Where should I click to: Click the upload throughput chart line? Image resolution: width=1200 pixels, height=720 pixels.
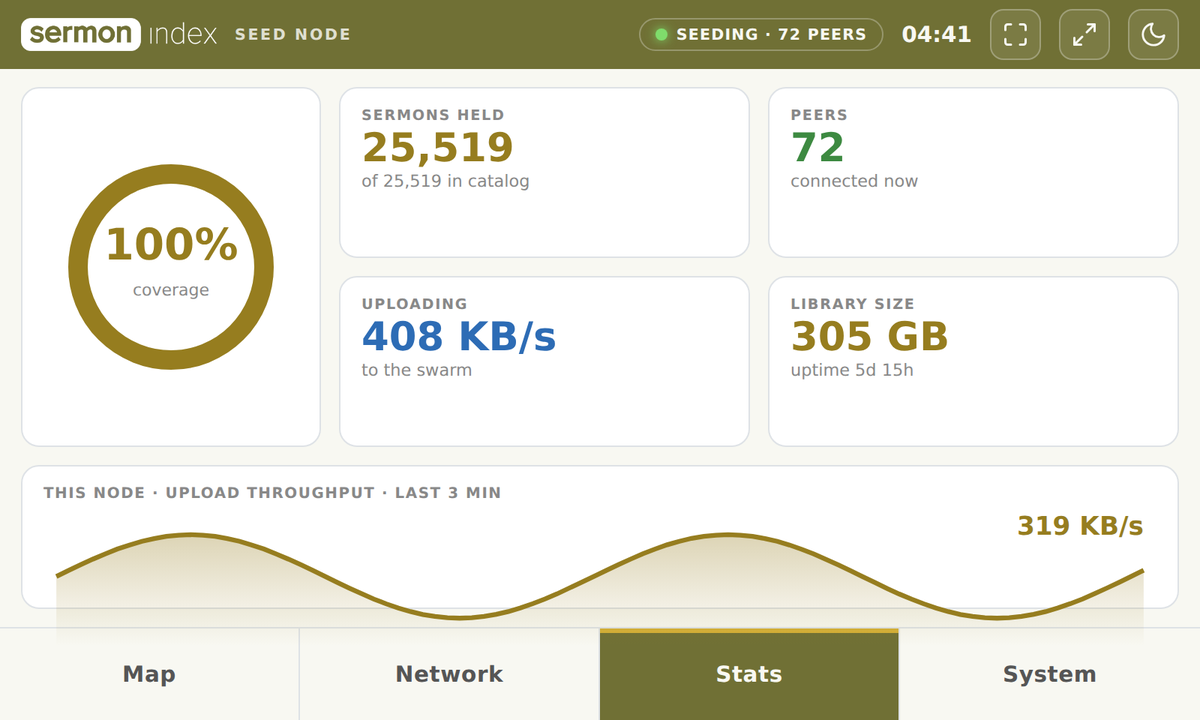[x=600, y=576]
